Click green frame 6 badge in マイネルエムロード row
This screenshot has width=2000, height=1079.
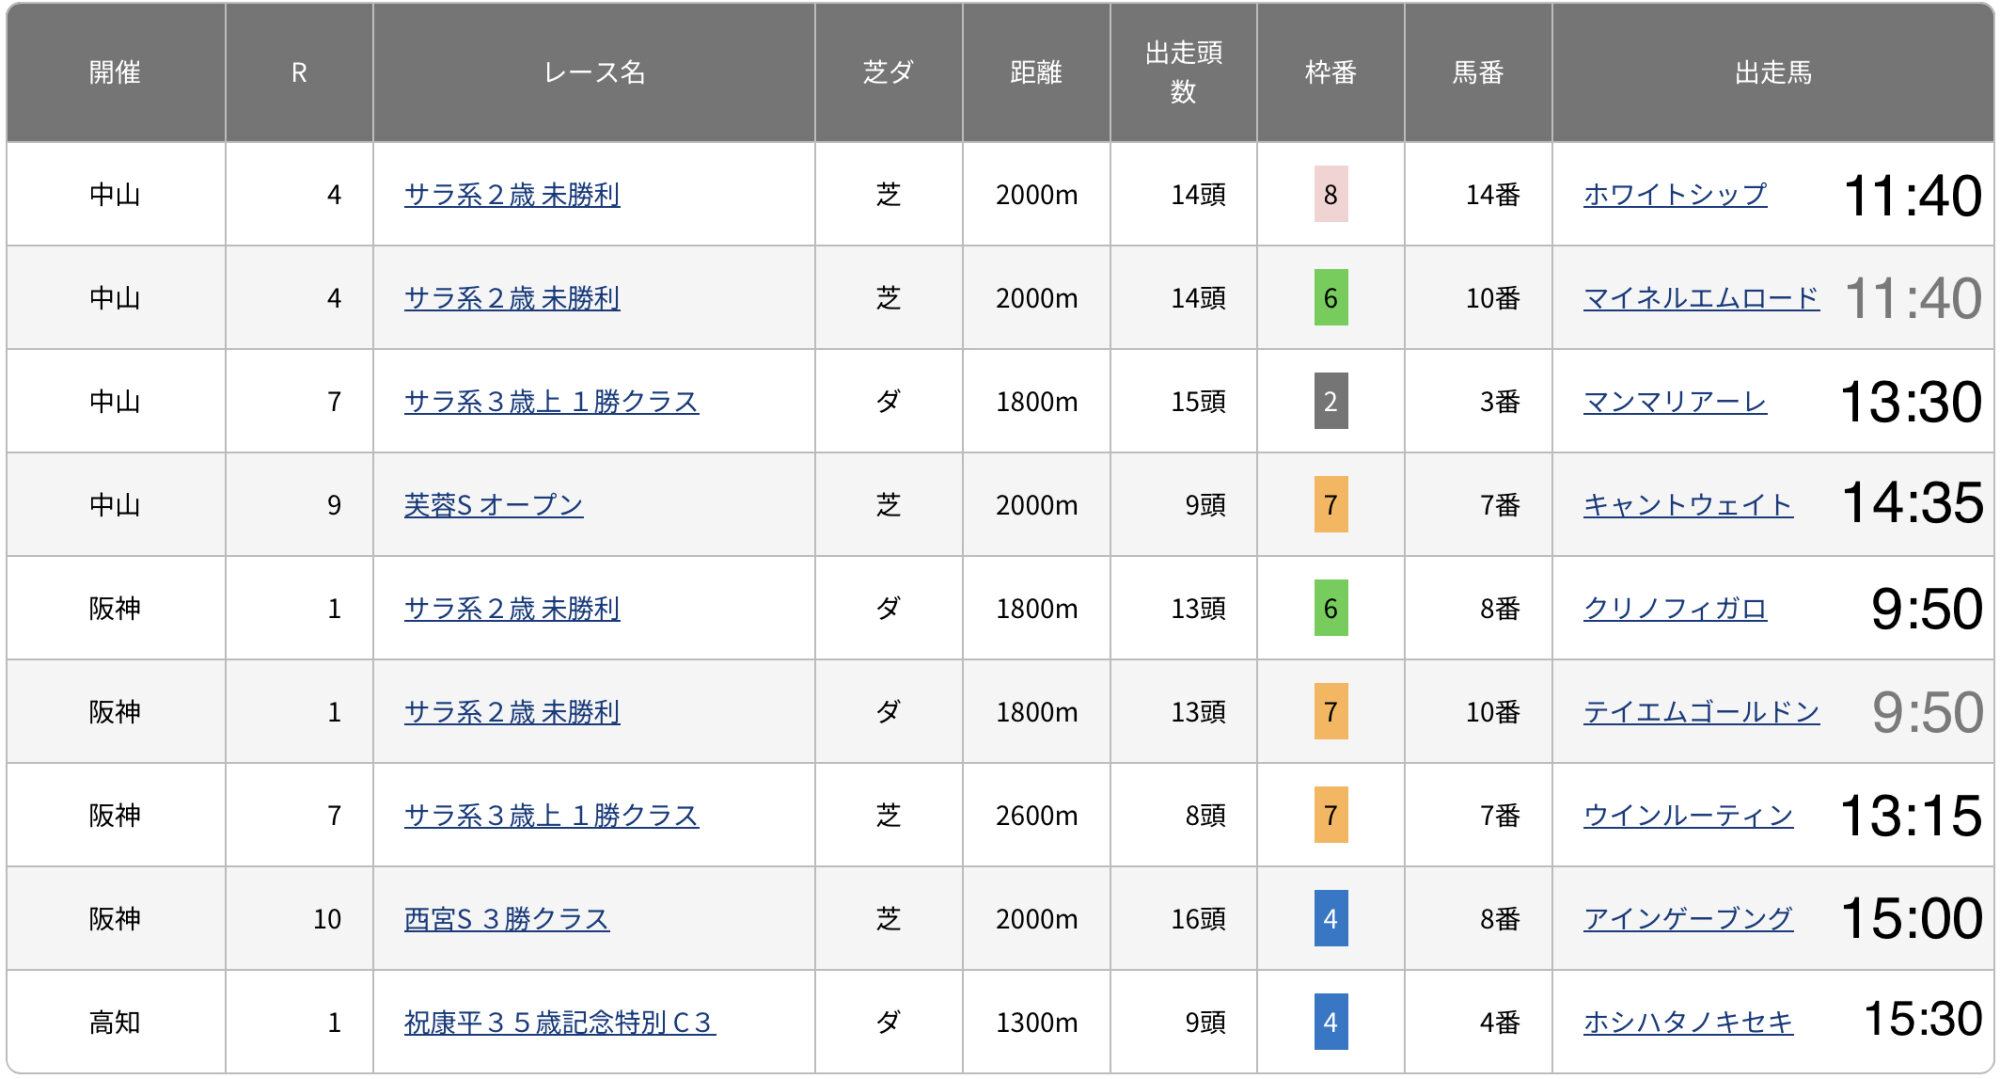pyautogui.click(x=1331, y=298)
